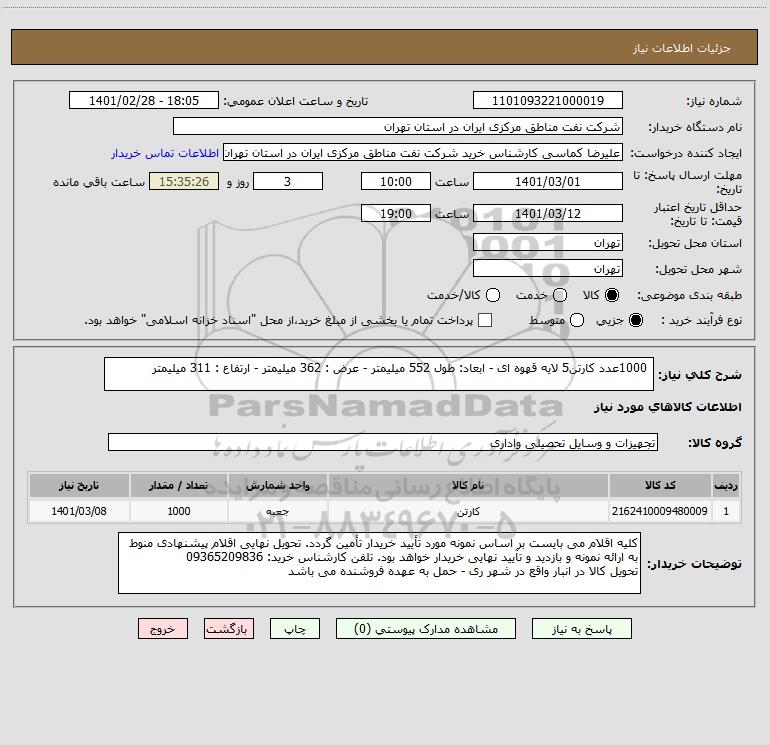Image resolution: width=770 pixels, height=745 pixels.
Task: Click the خروج exit button
Action: [163, 629]
